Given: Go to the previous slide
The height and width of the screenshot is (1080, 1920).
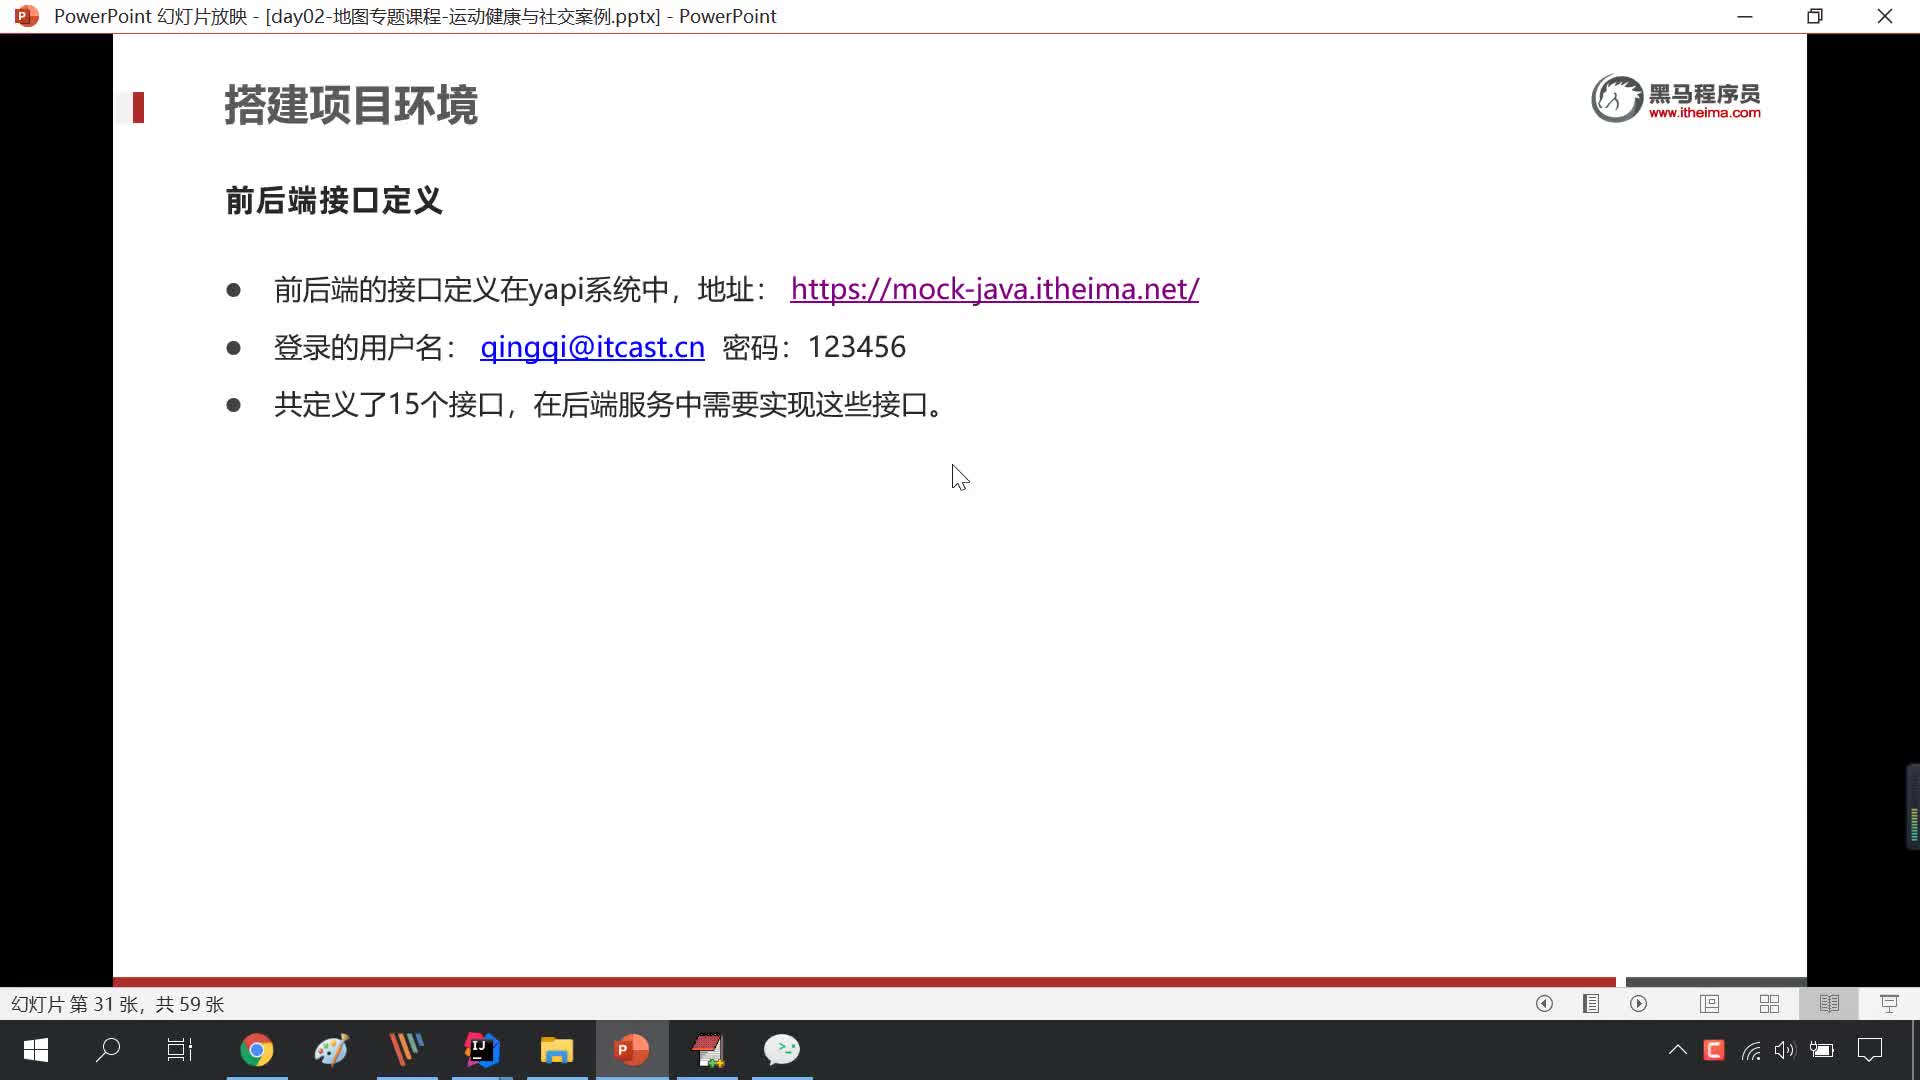Looking at the screenshot, I should pyautogui.click(x=1544, y=1003).
